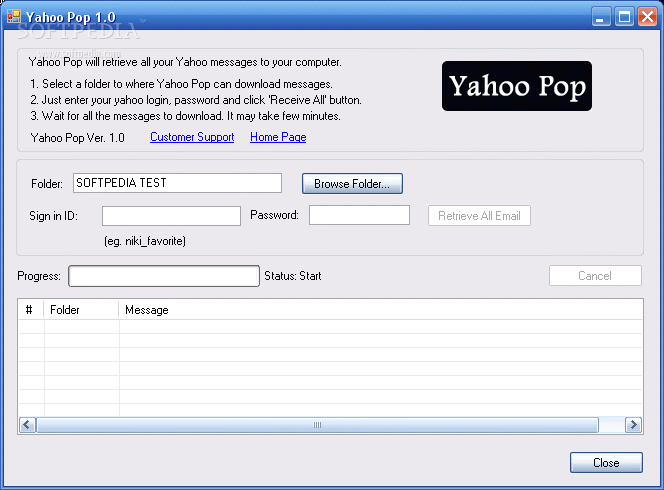Click the 'Sign in ID:' label
Screen dimensions: 664x490
point(53,216)
